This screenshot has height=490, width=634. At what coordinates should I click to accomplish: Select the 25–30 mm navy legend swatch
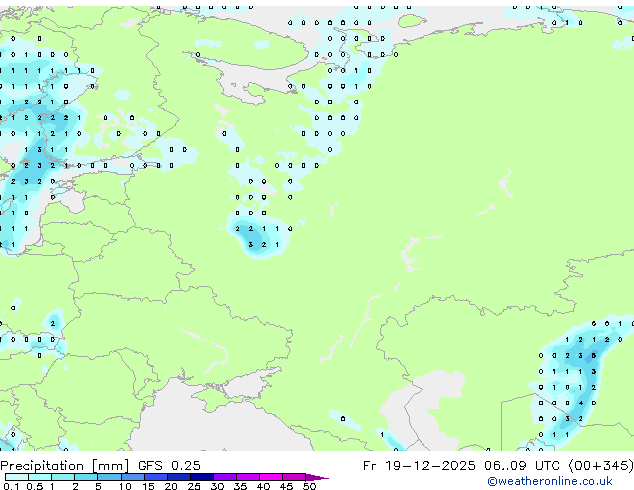click(x=202, y=477)
